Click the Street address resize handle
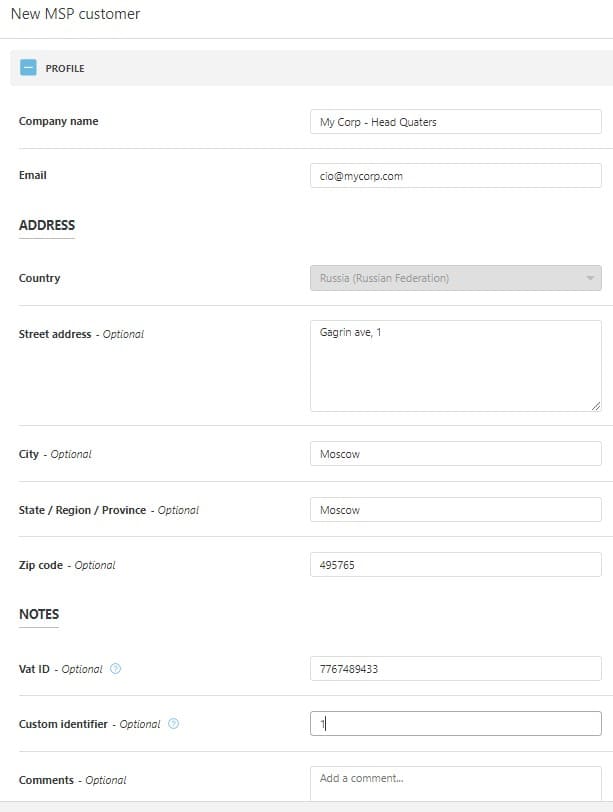 (x=596, y=406)
